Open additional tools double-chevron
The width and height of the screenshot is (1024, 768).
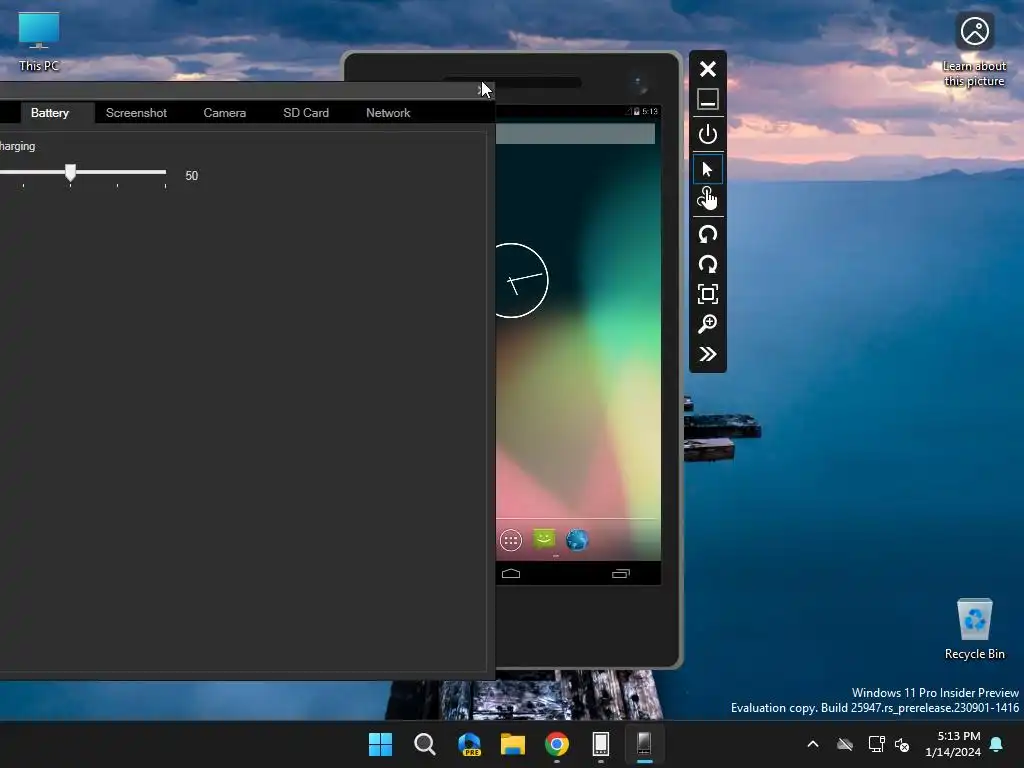[708, 354]
